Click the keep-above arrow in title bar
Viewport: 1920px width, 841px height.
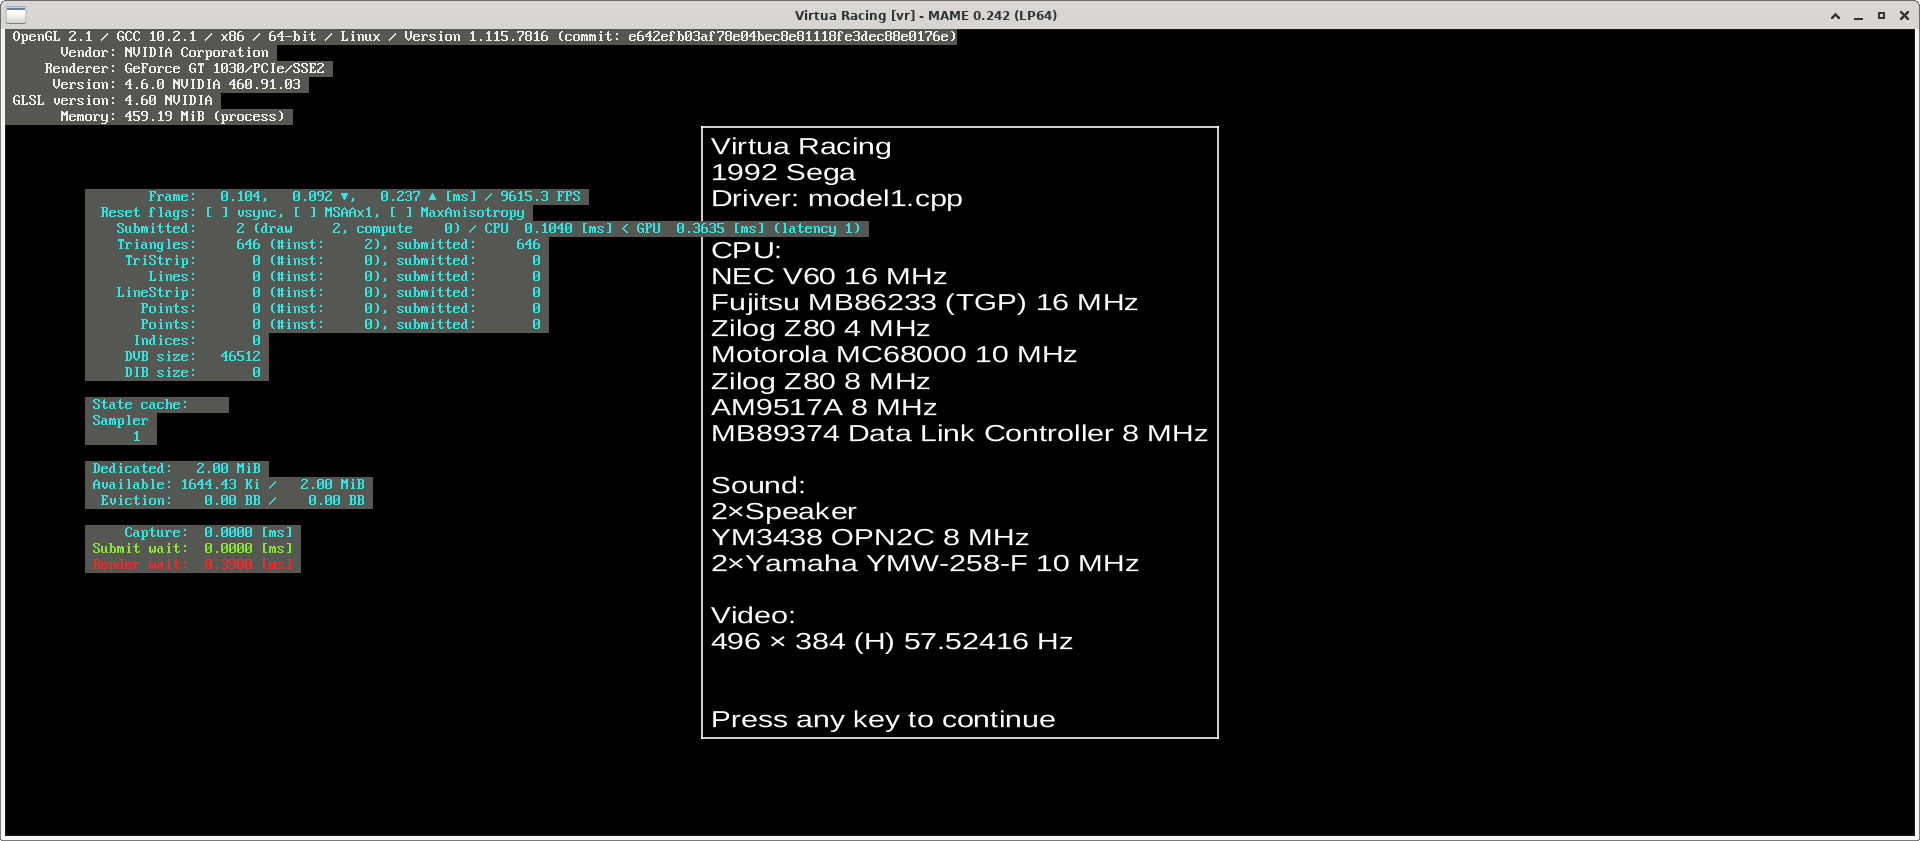click(x=1835, y=15)
